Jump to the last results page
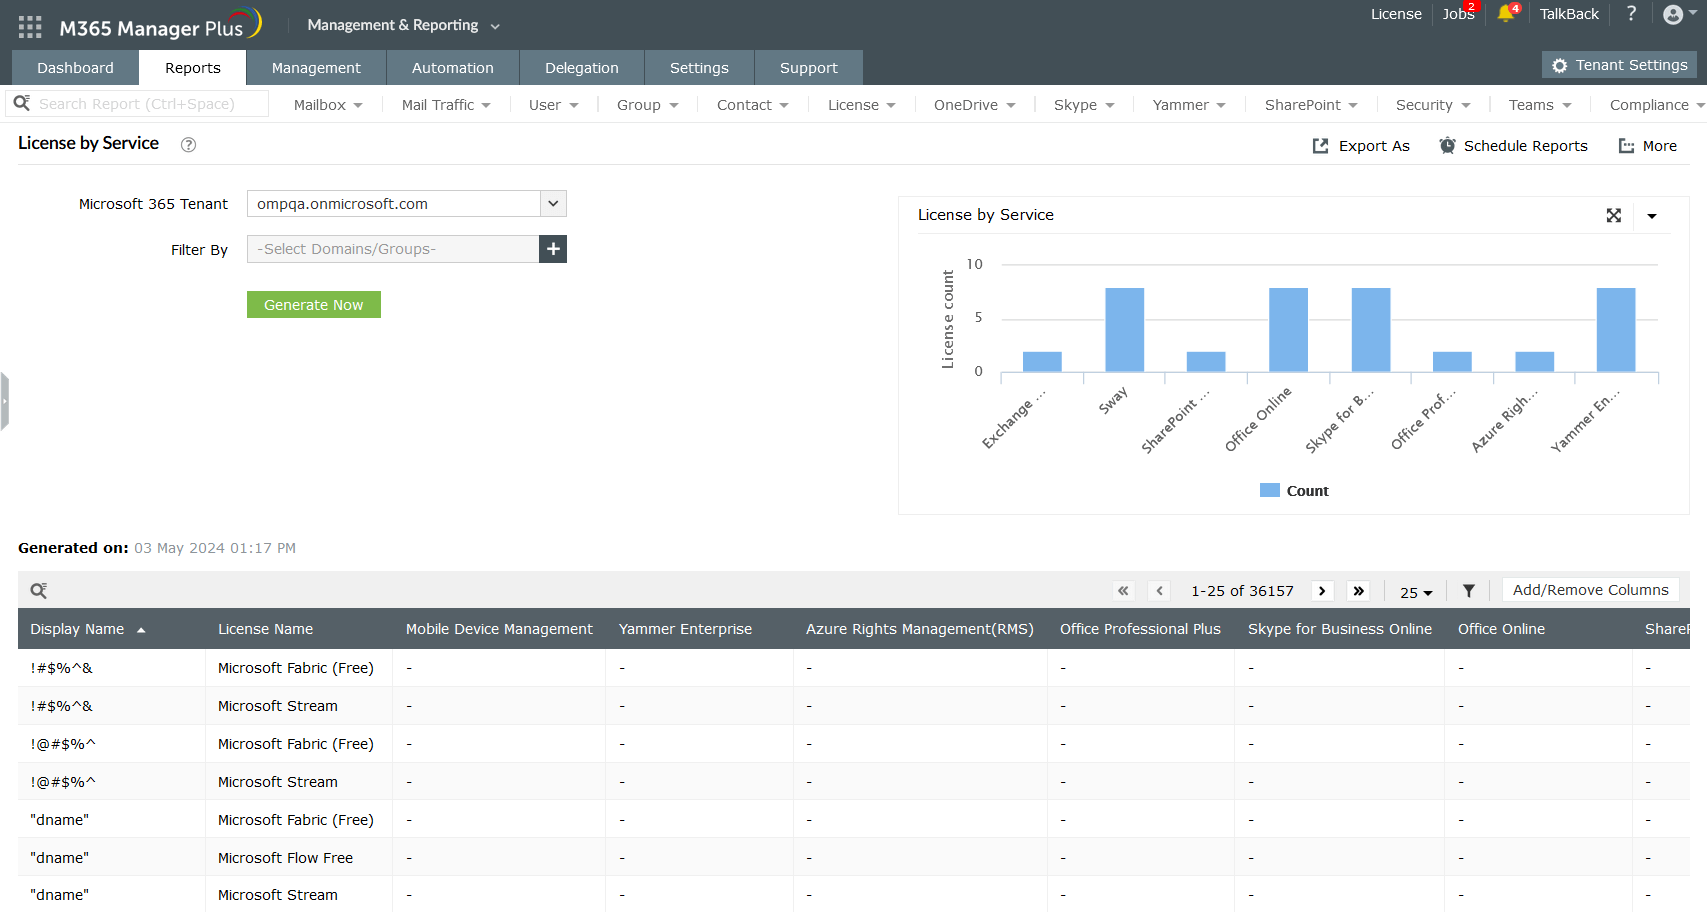 1358,591
